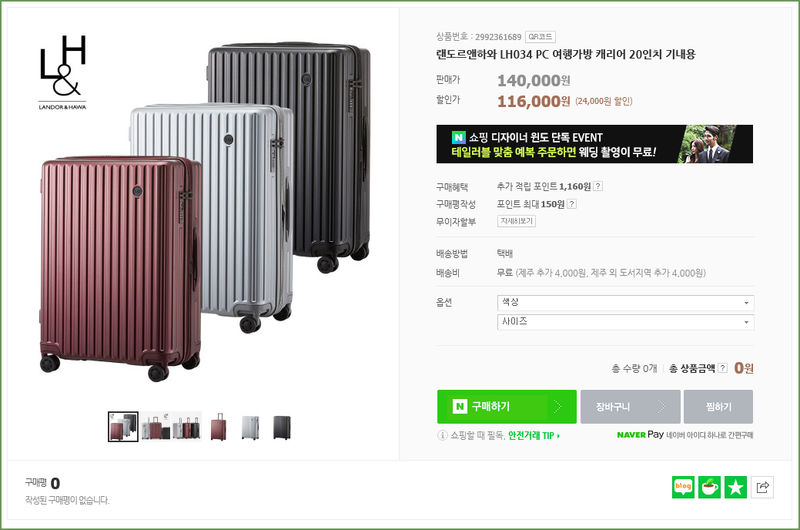
Task: Select the silver suitcase thumbnail
Action: pos(250,426)
